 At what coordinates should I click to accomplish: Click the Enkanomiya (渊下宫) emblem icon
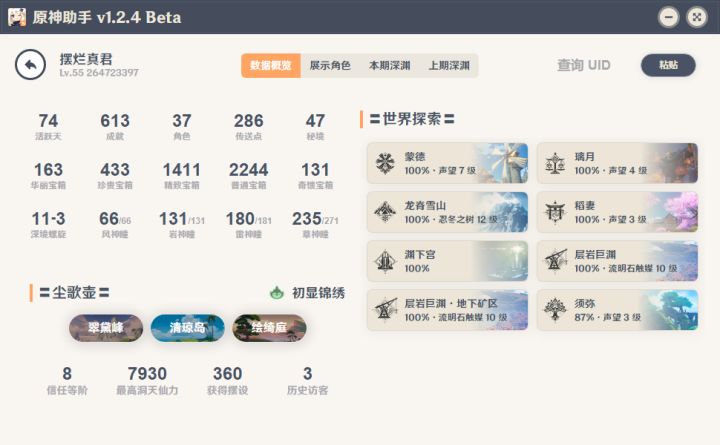pyautogui.click(x=385, y=261)
